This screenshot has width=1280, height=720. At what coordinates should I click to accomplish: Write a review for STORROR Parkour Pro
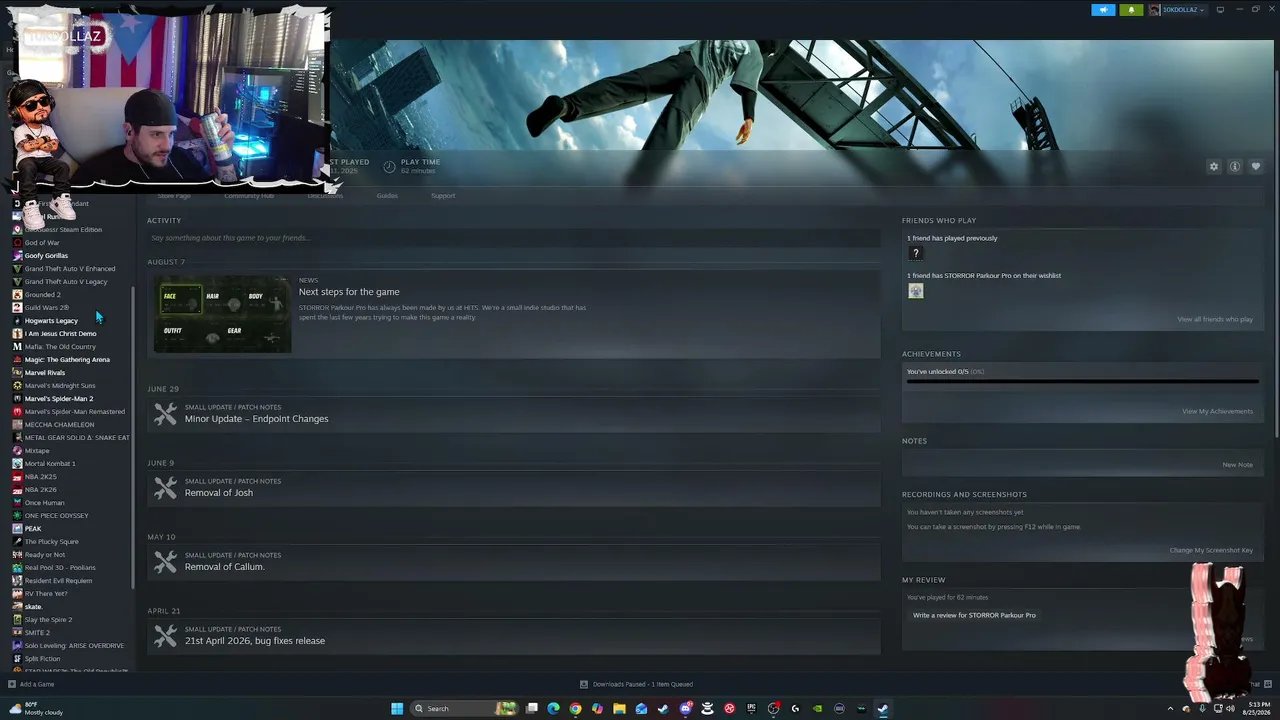tap(974, 615)
